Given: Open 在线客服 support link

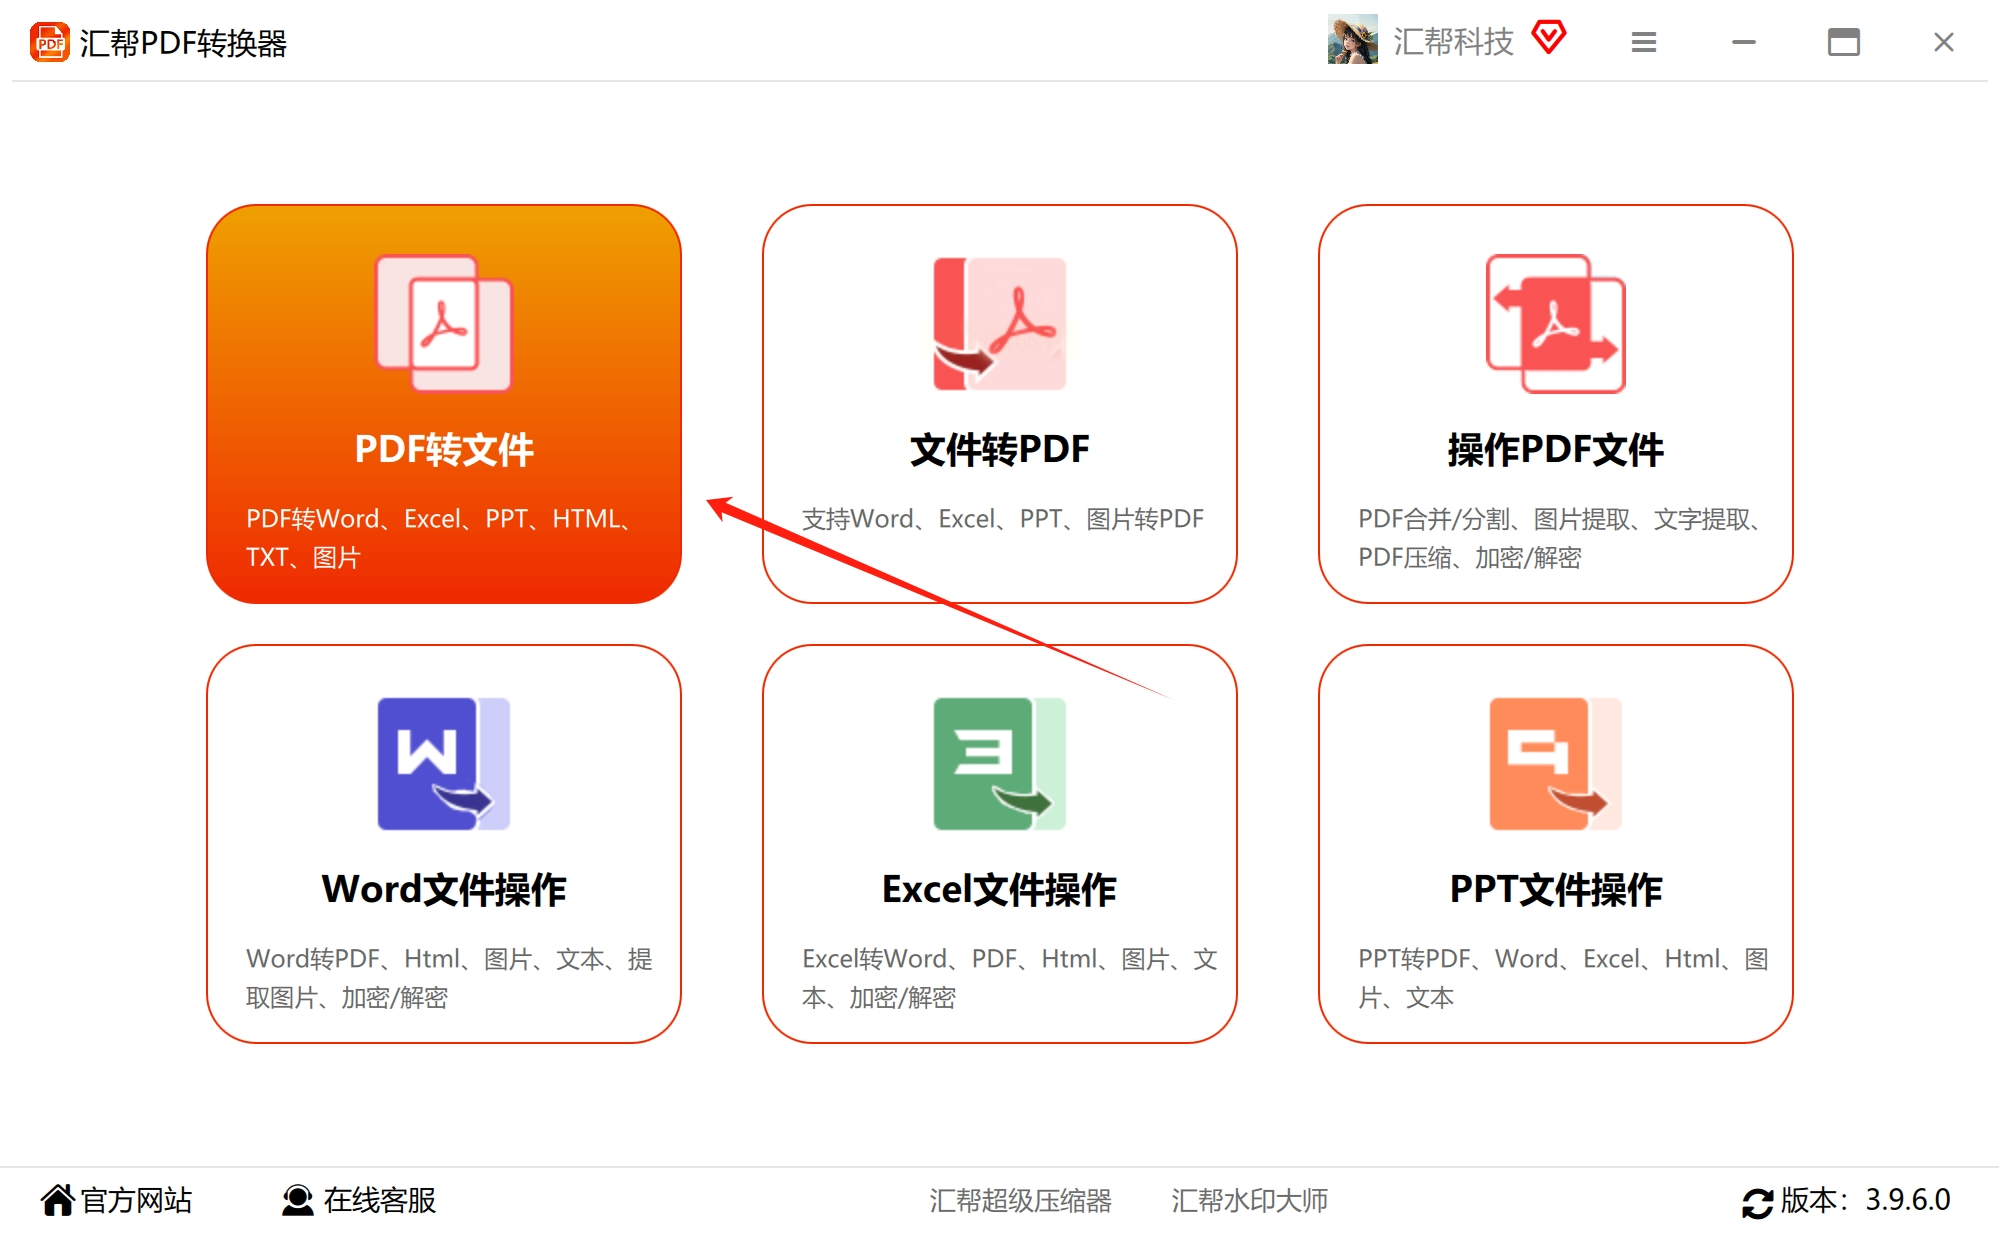Looking at the screenshot, I should click(x=360, y=1200).
